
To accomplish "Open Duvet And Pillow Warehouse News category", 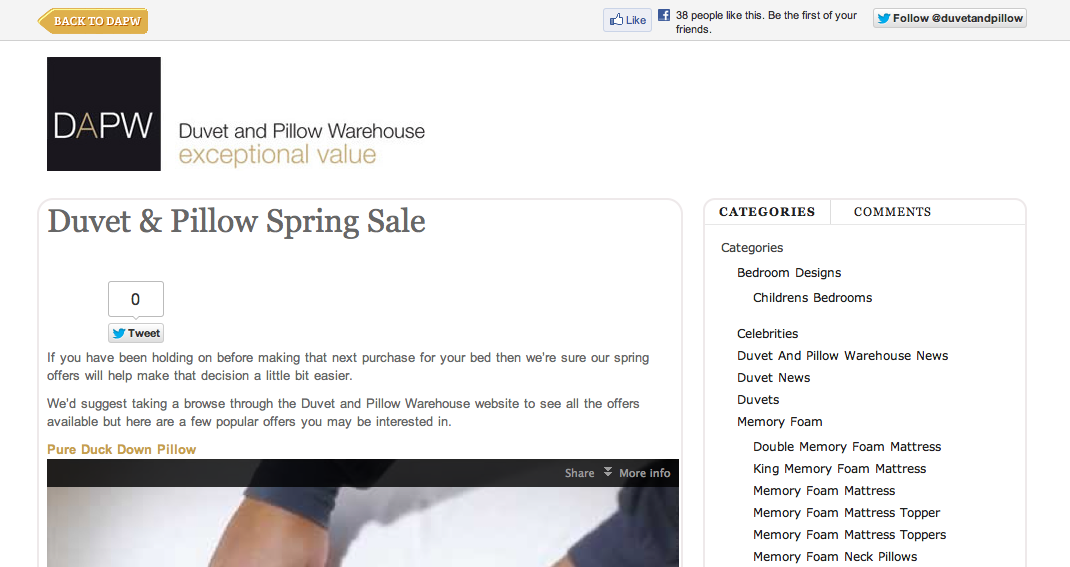I will click(842, 355).
